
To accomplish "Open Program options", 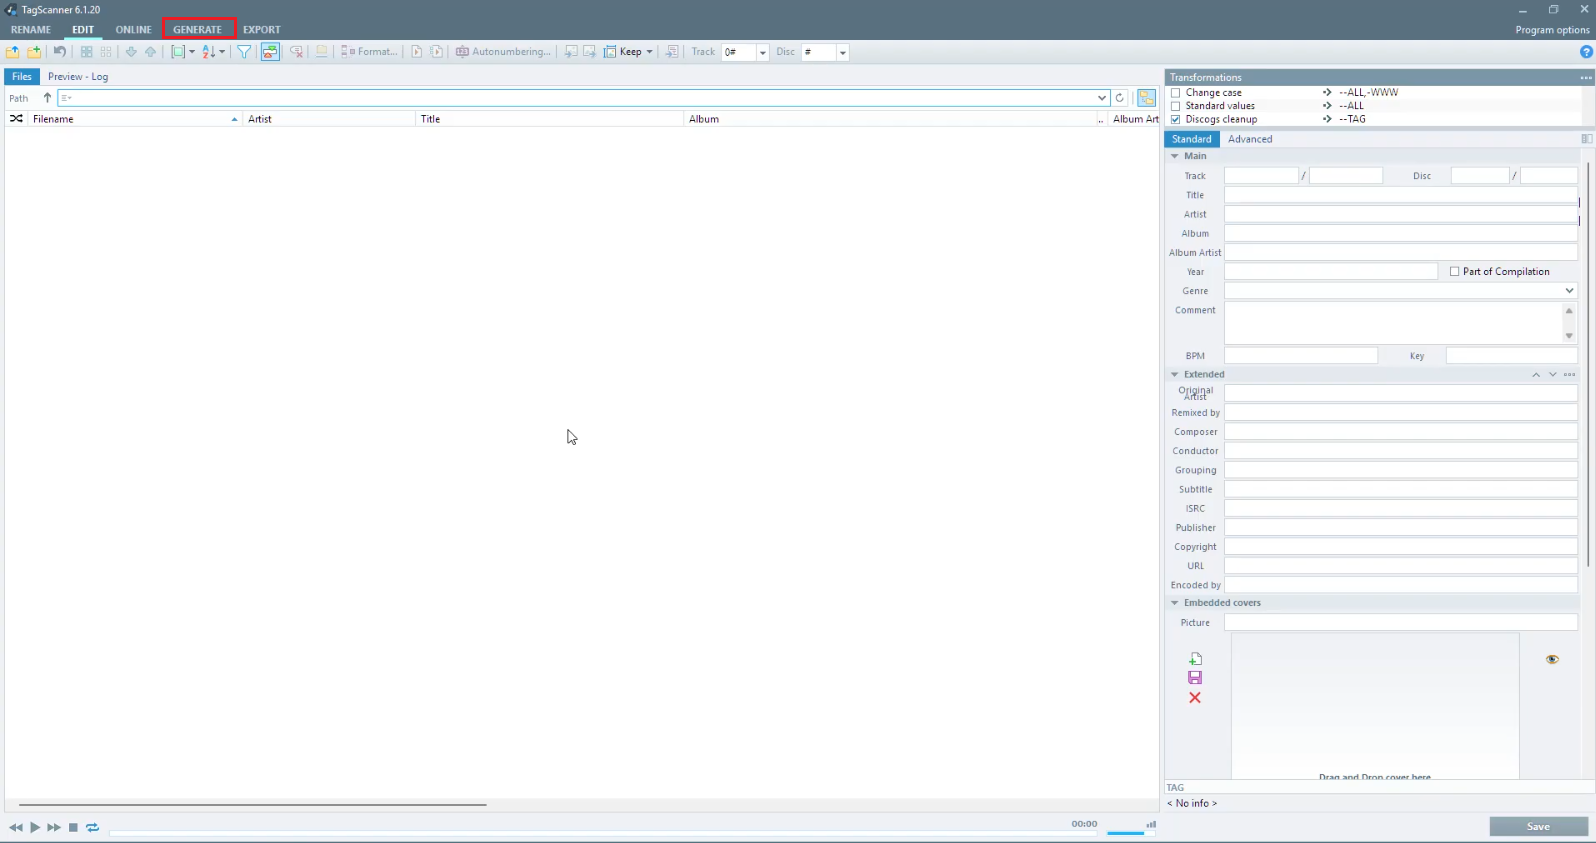I will pyautogui.click(x=1552, y=30).
